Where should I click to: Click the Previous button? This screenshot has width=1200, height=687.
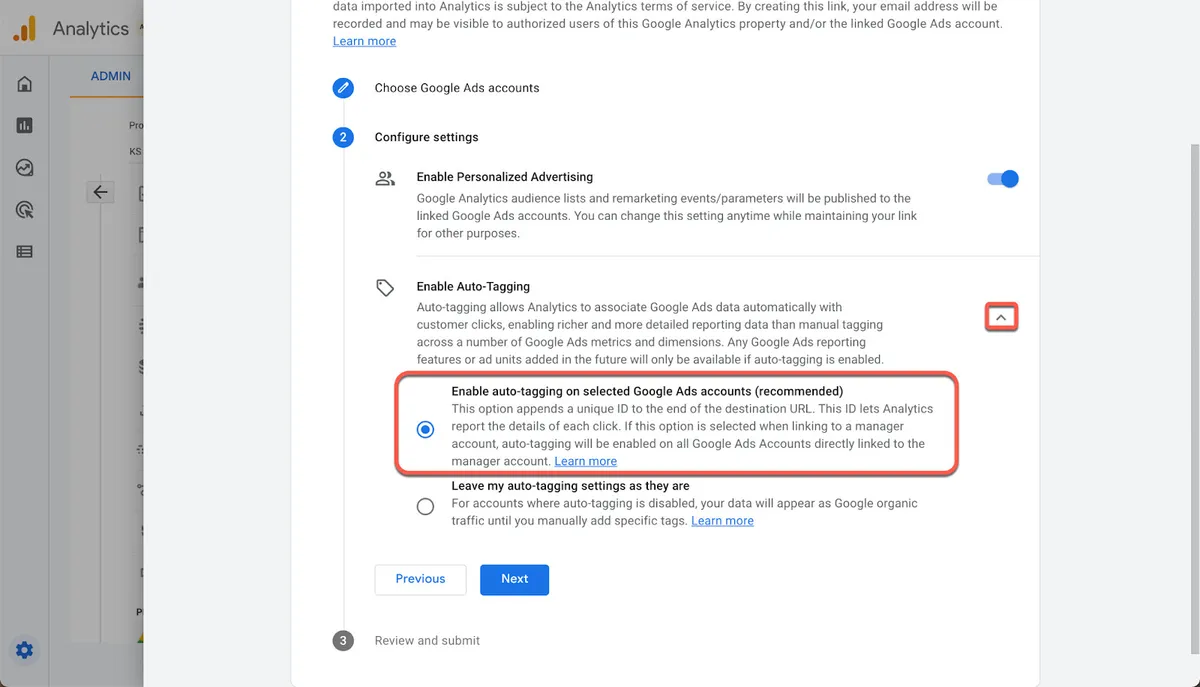(420, 580)
